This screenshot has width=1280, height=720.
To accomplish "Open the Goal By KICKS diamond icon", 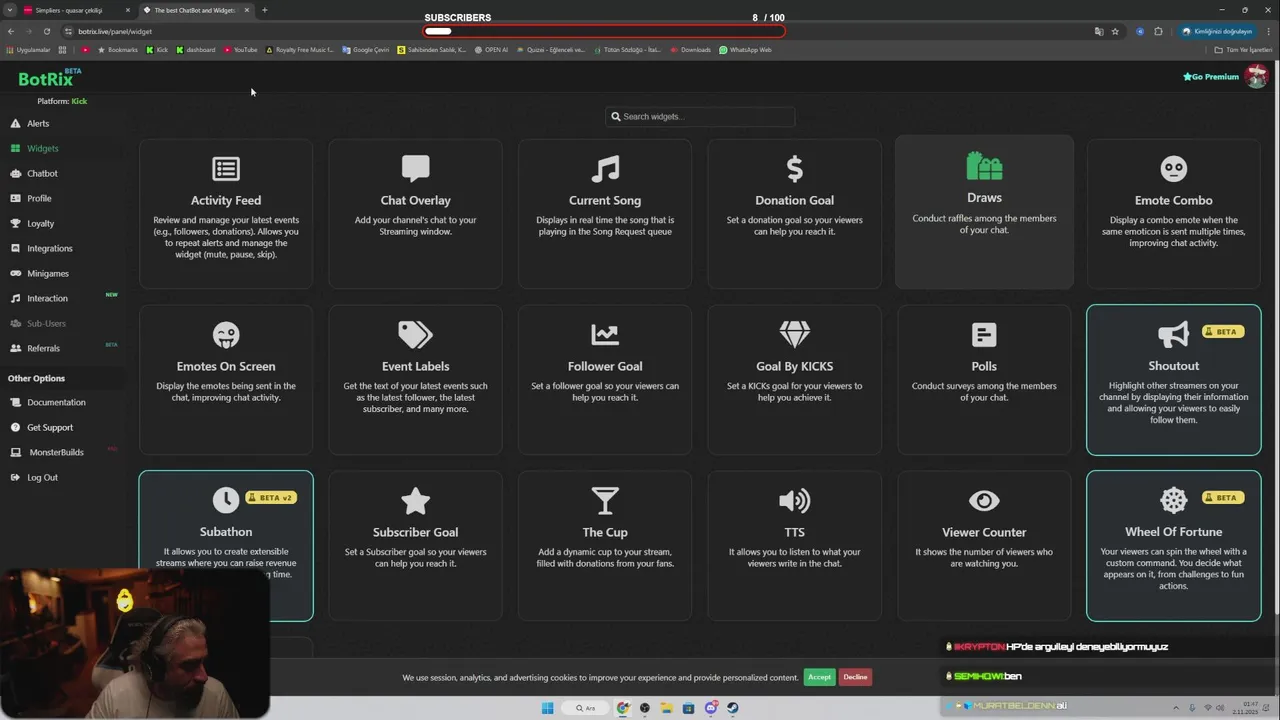I will 794,335.
